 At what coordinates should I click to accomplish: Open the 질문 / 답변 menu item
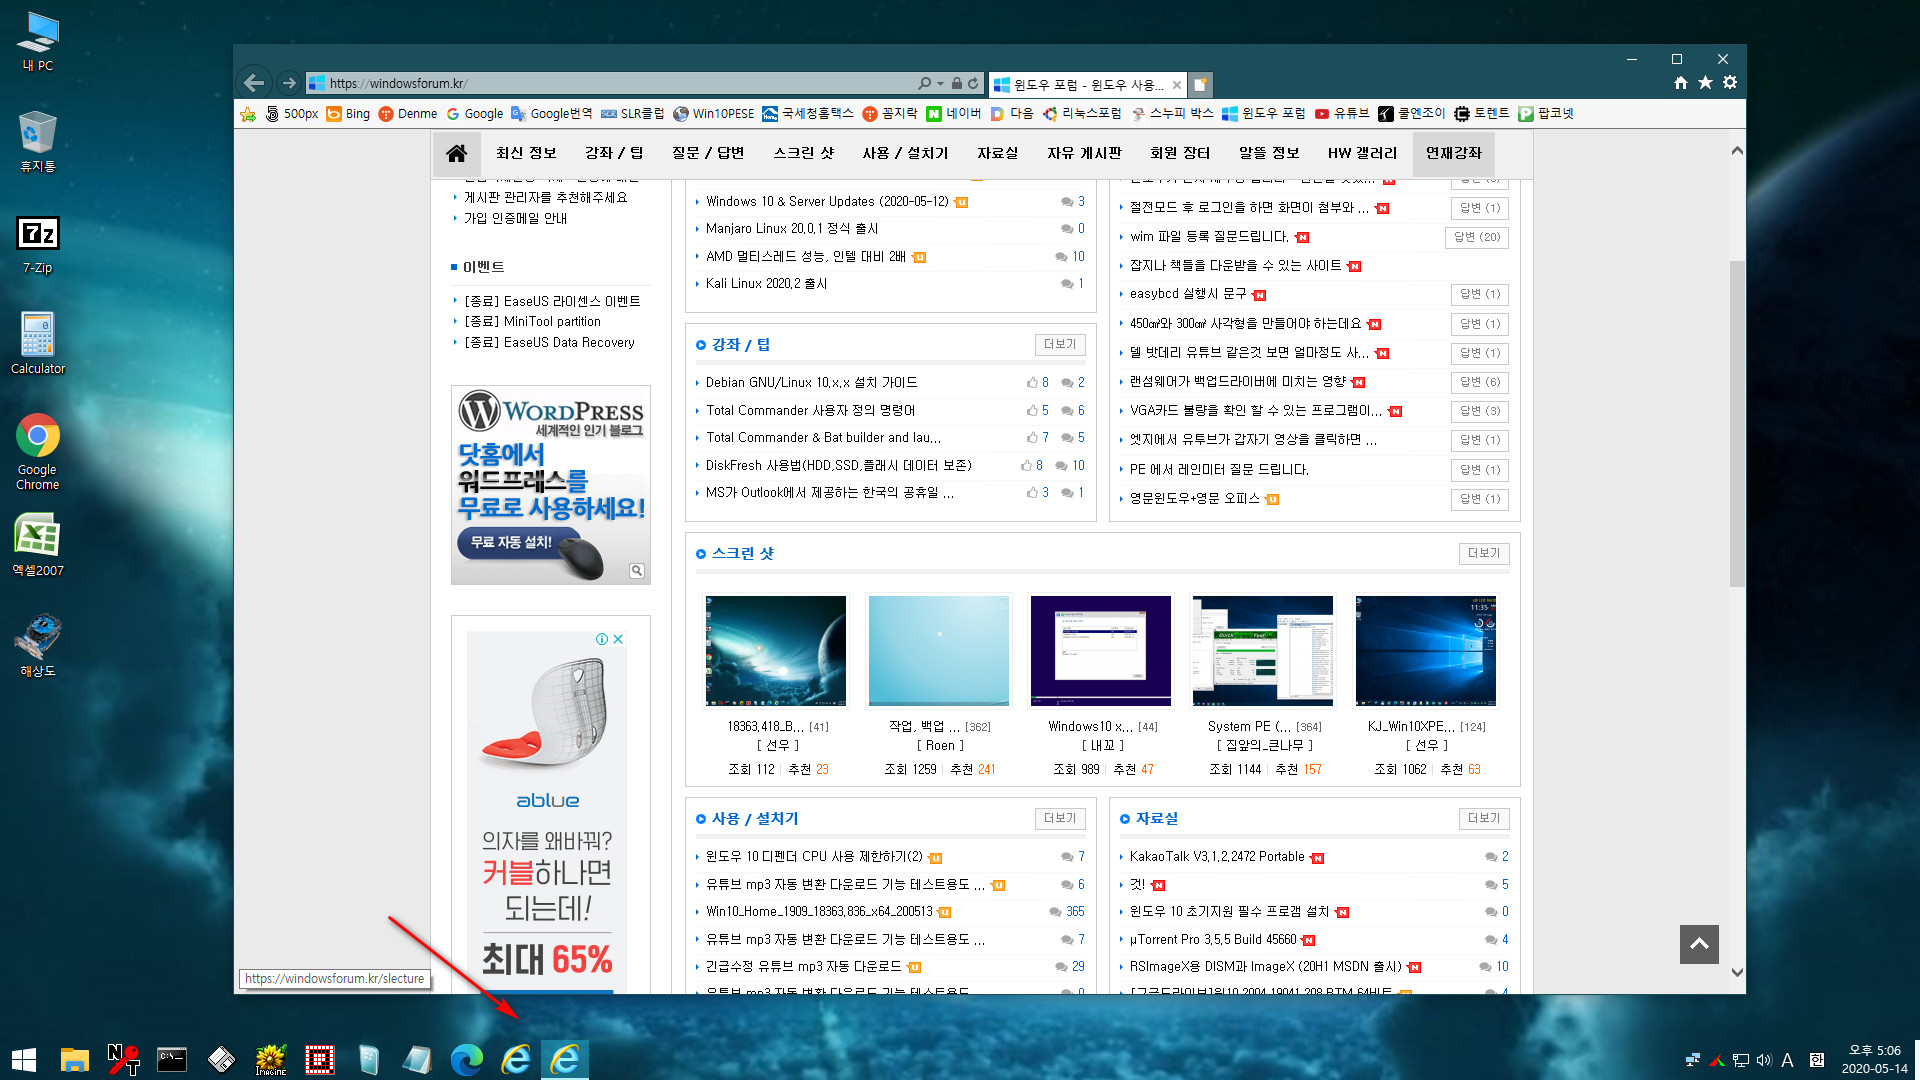pos(708,153)
